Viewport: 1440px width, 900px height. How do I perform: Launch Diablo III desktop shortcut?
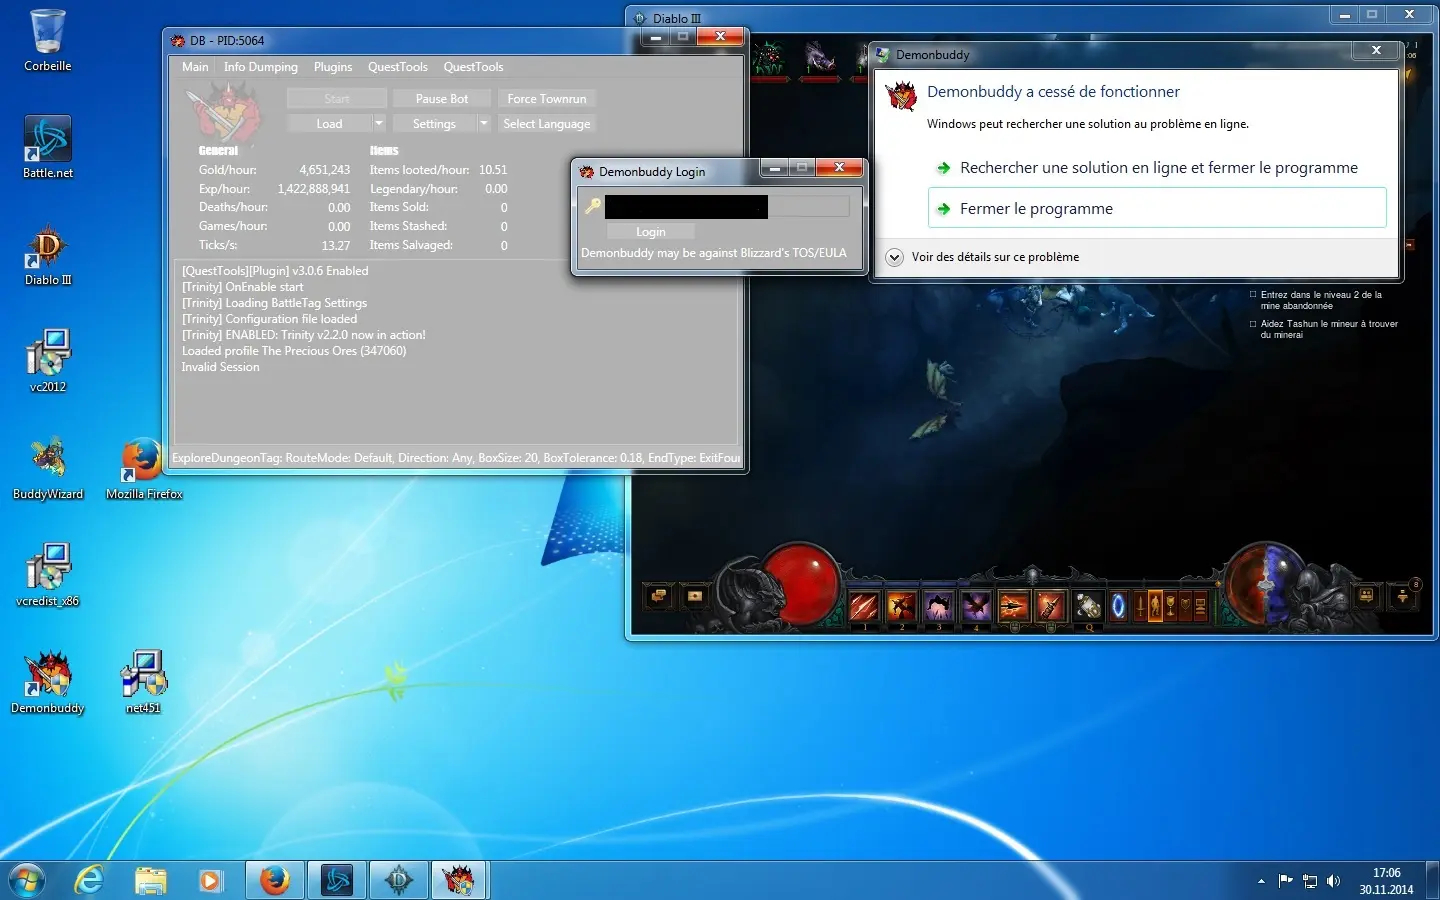coord(48,254)
